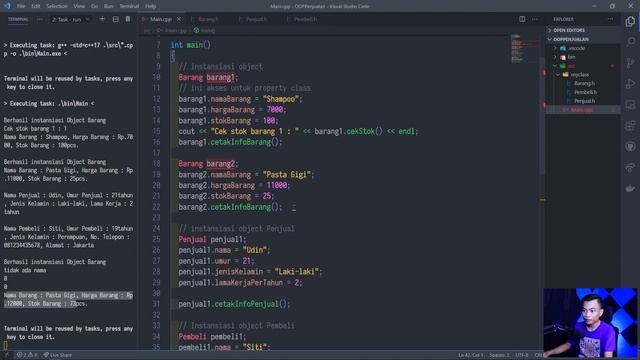Switch to the Penjual.h editor tab

[256, 19]
